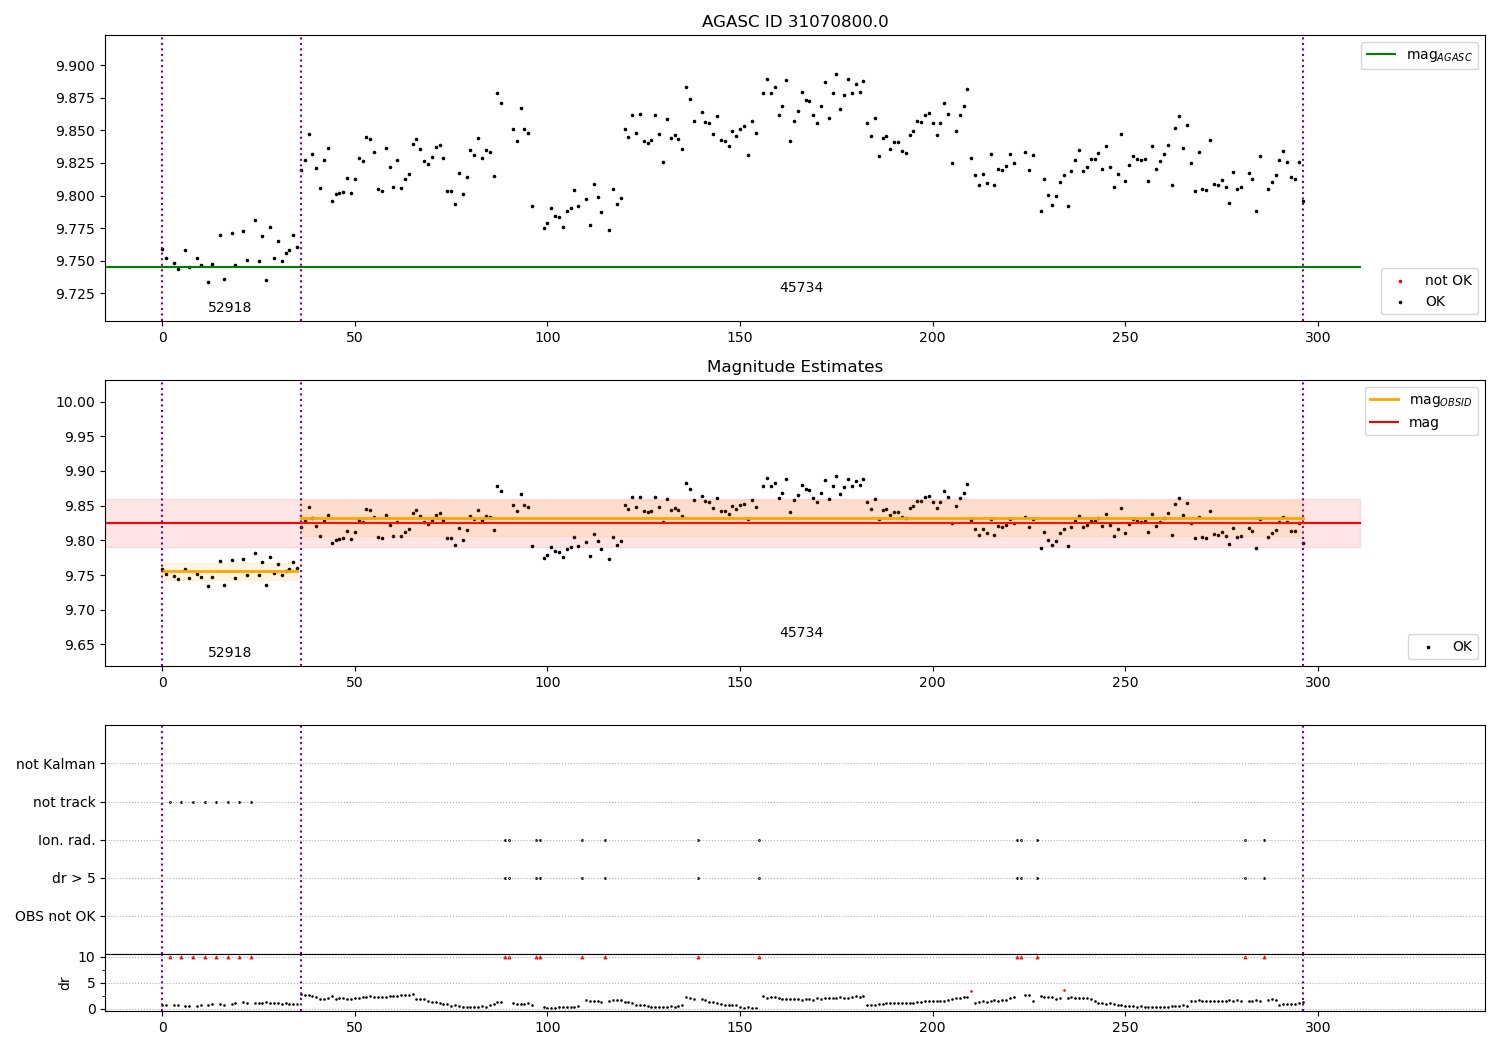Click the 'dr > 5' row label
The width and height of the screenshot is (1500, 1050).
click(x=74, y=878)
